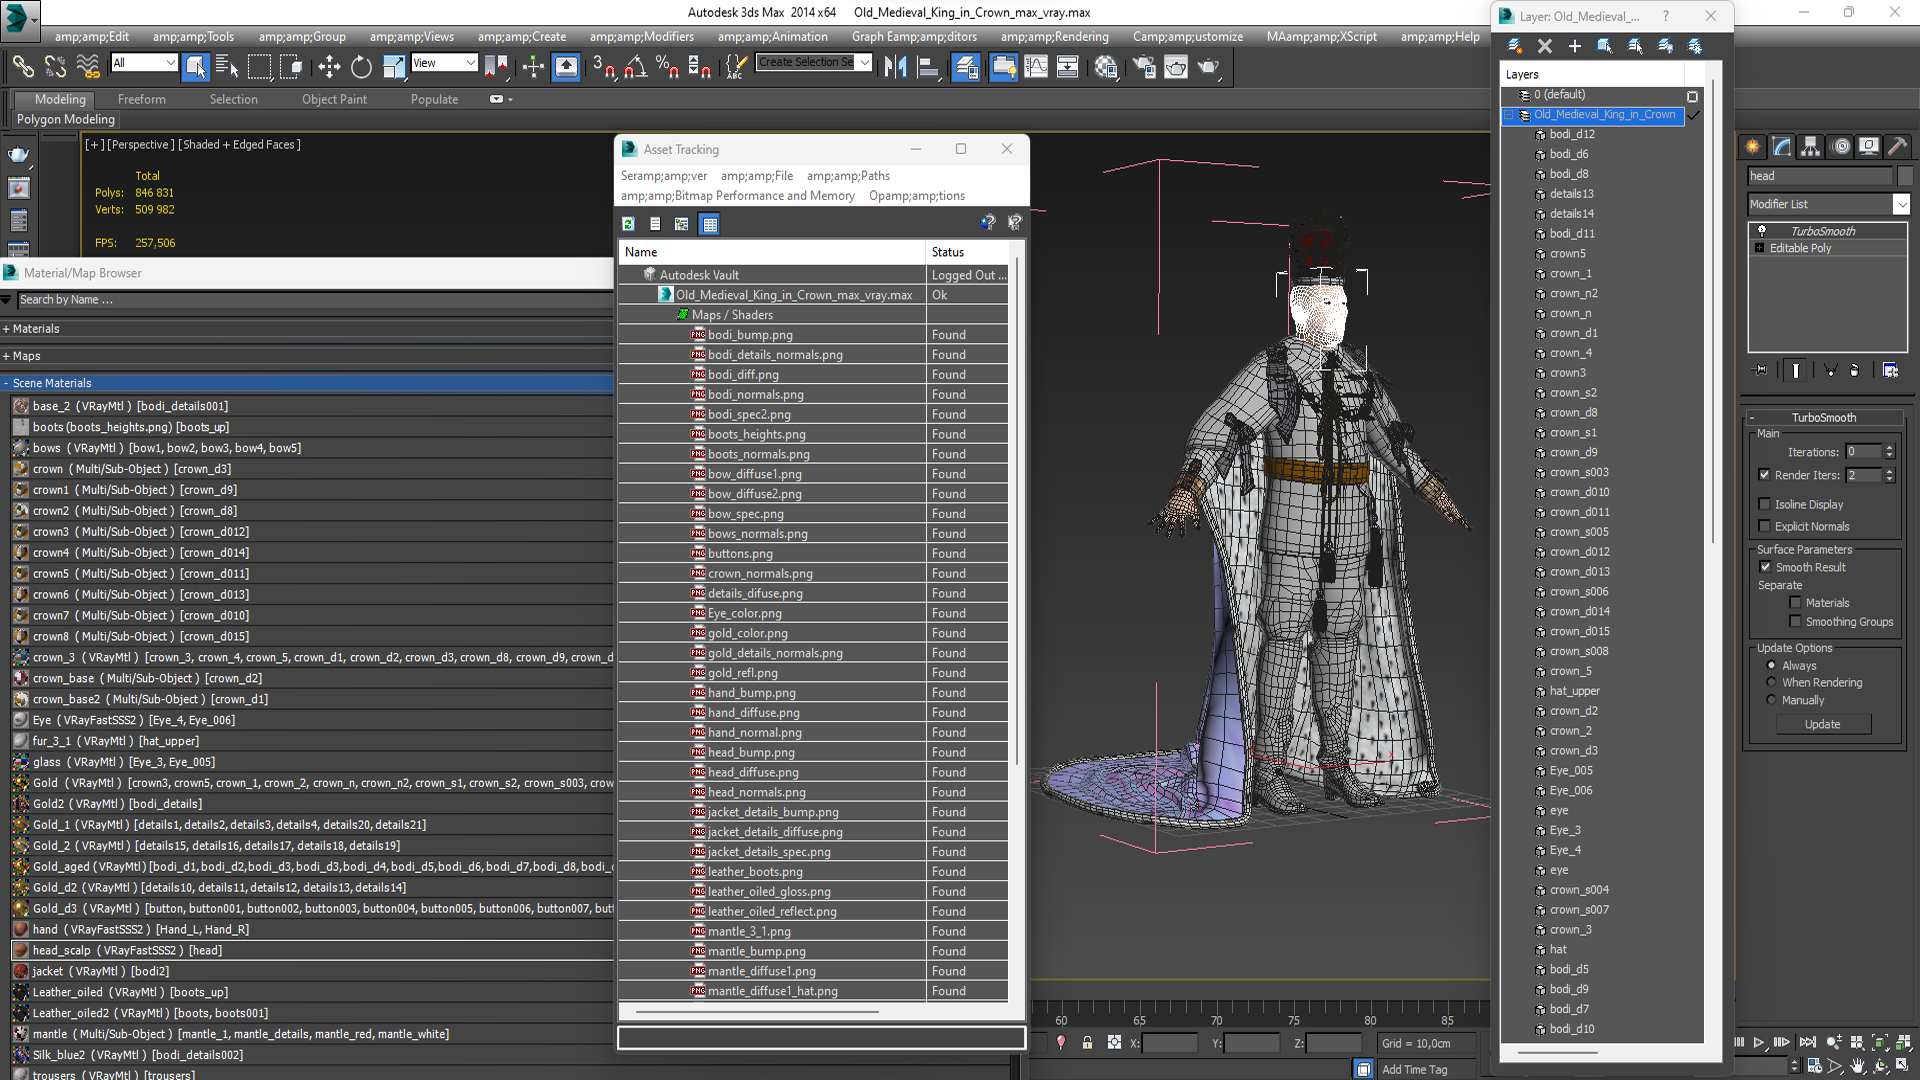Toggle the 3D Snaps icon
This screenshot has height=1080, width=1920.
604,66
